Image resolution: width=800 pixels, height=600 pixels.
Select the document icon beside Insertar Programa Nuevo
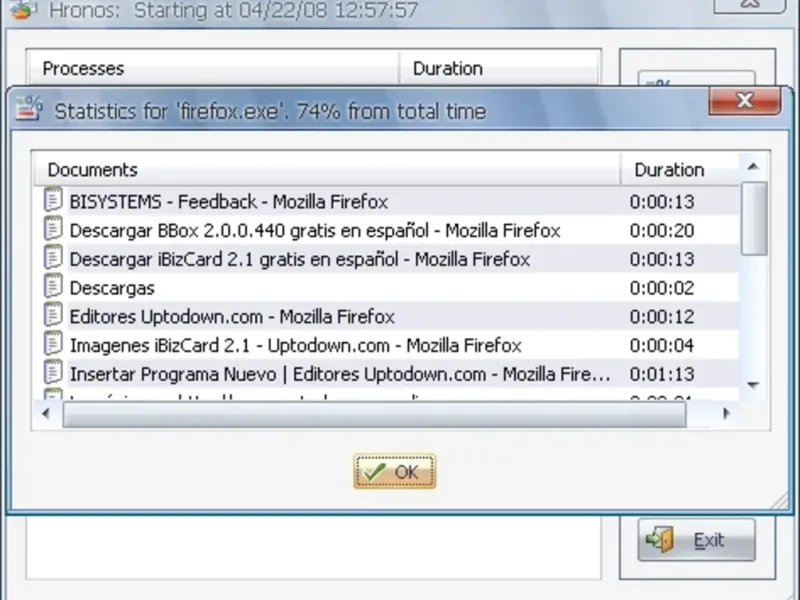click(53, 372)
